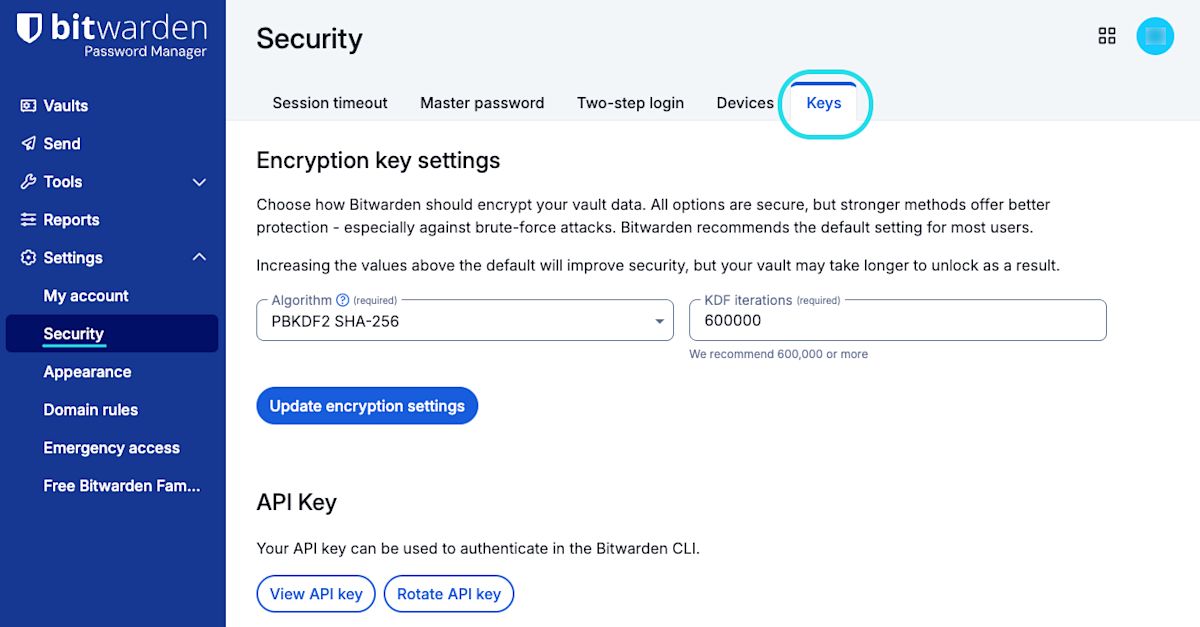
Task: Select the Master password tab
Action: 482,102
